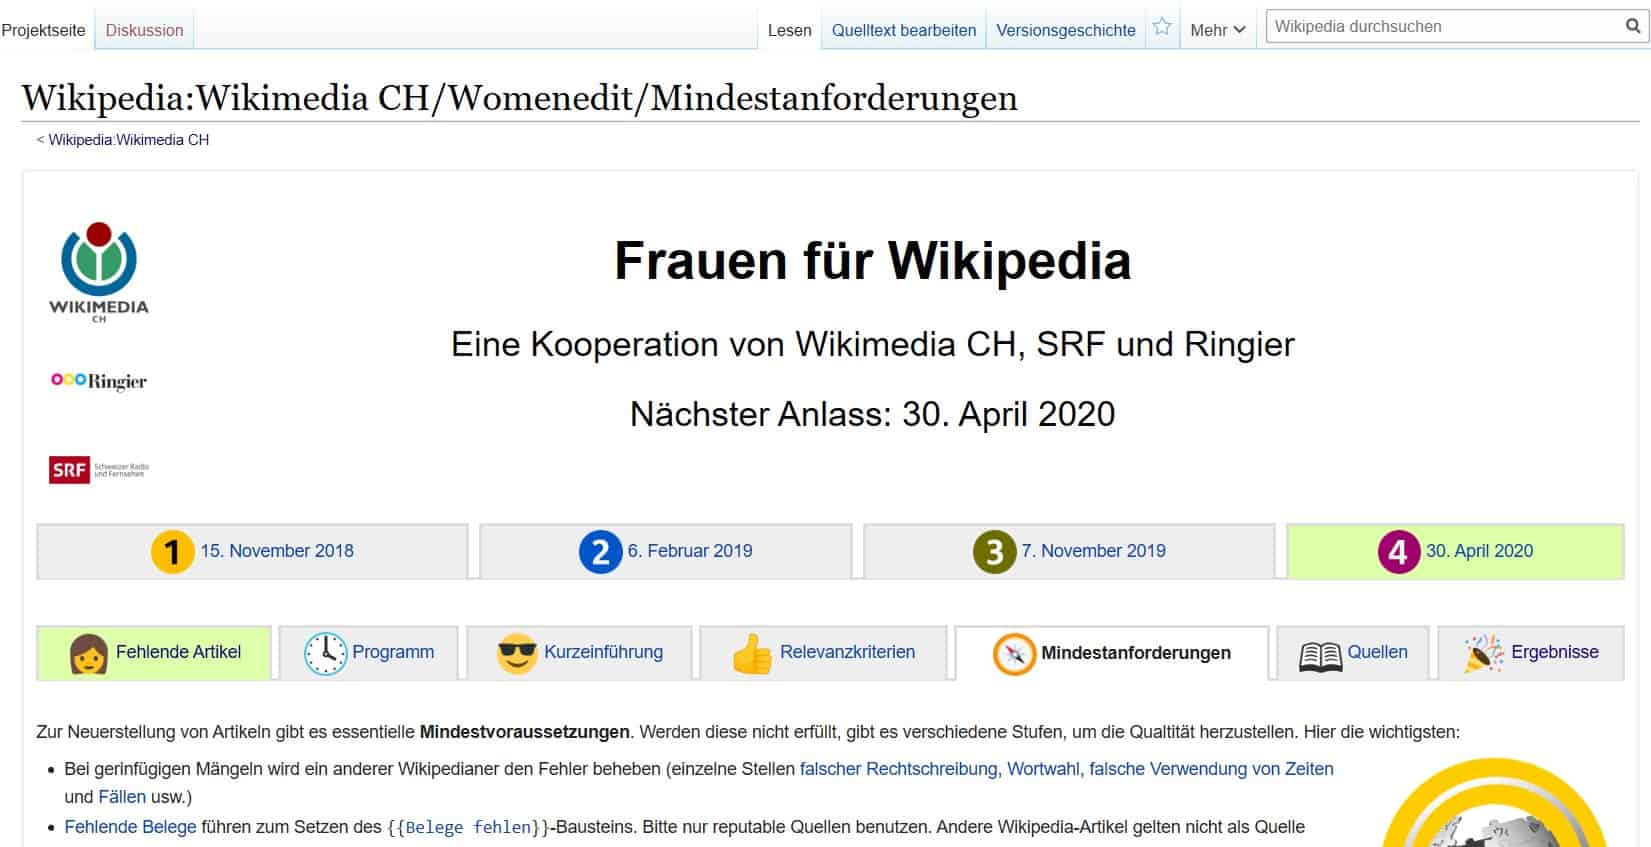The image size is (1651, 847).
Task: Click the SRF logo
Action: (99, 469)
